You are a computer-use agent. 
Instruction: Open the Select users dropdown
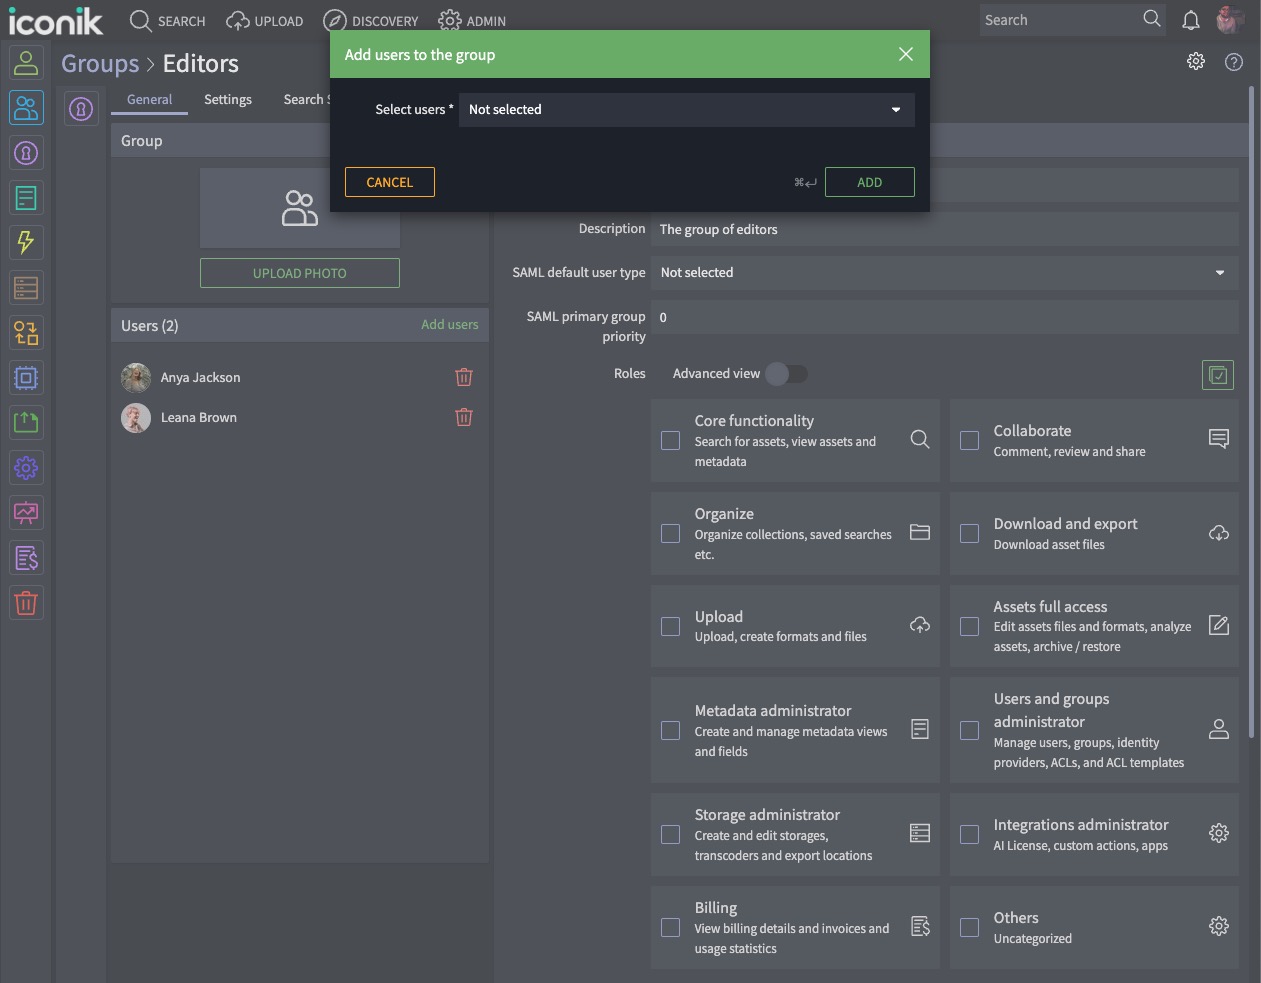tap(686, 109)
